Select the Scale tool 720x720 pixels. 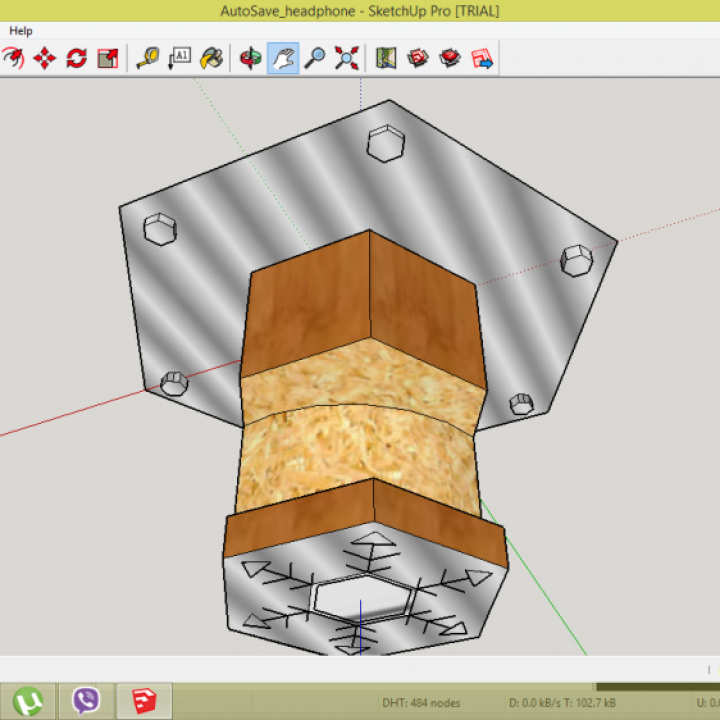pyautogui.click(x=108, y=58)
